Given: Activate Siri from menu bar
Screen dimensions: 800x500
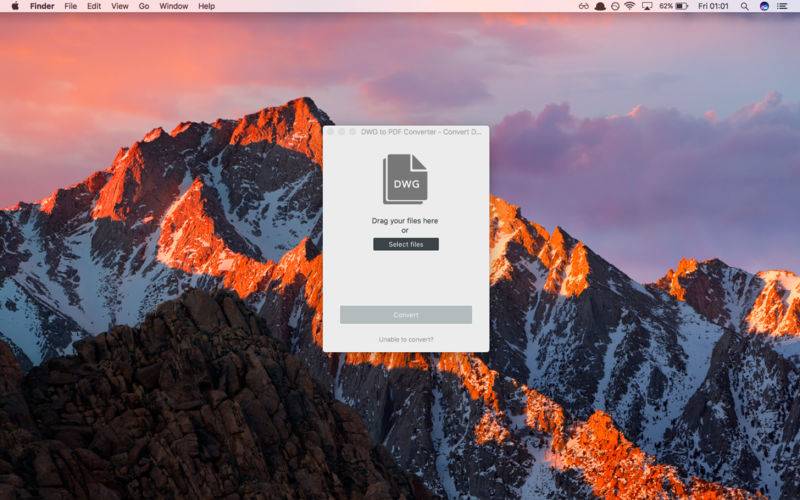Looking at the screenshot, I should tap(764, 6).
